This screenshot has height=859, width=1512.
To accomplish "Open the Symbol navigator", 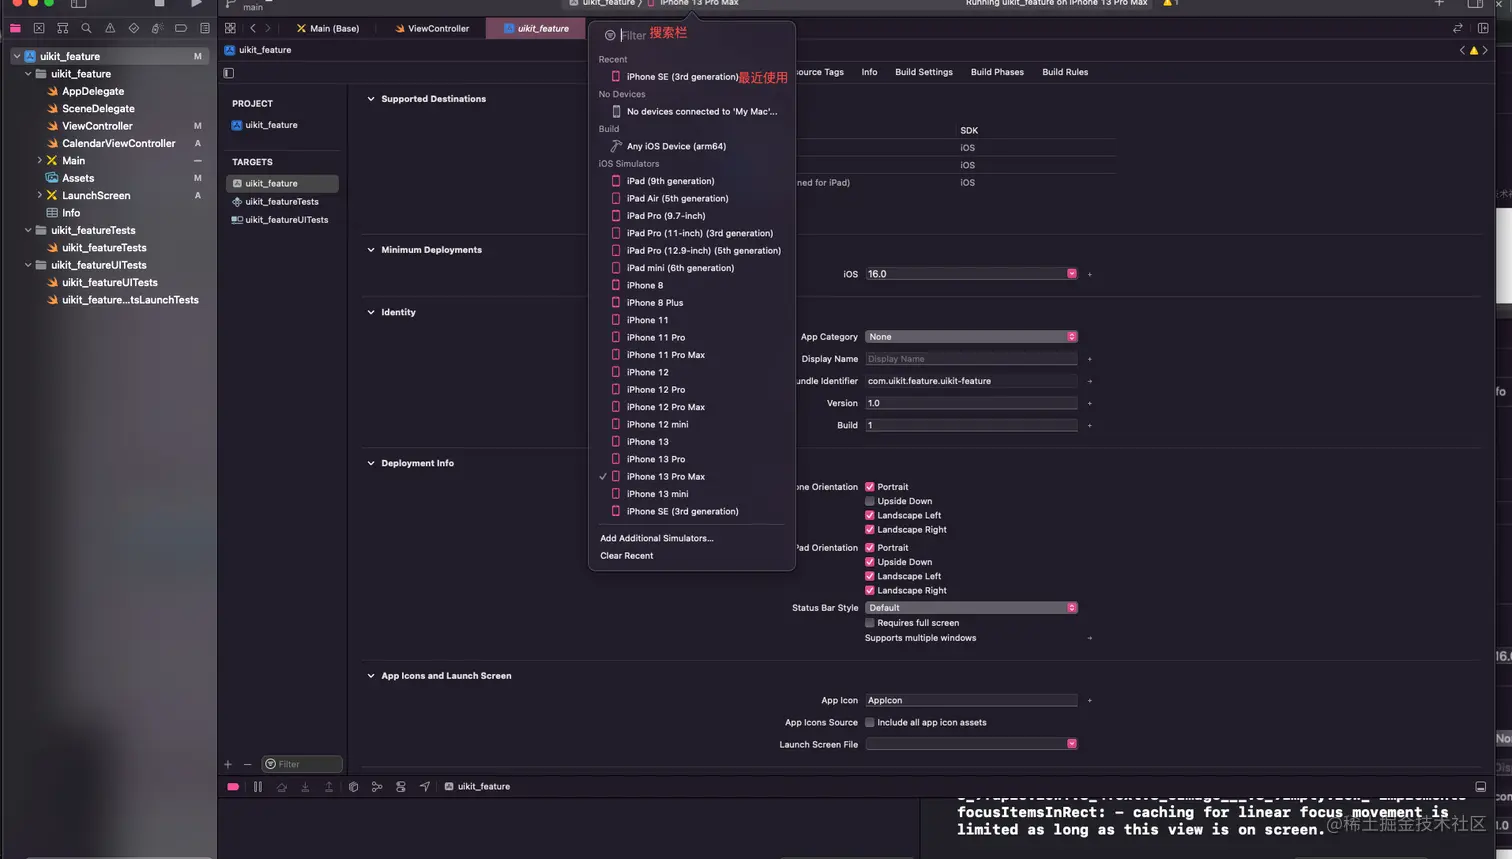I will tap(63, 28).
